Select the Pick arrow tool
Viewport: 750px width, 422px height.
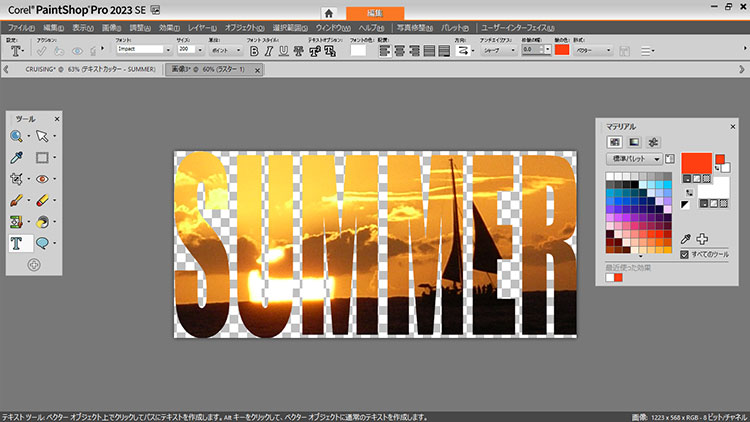[42, 136]
